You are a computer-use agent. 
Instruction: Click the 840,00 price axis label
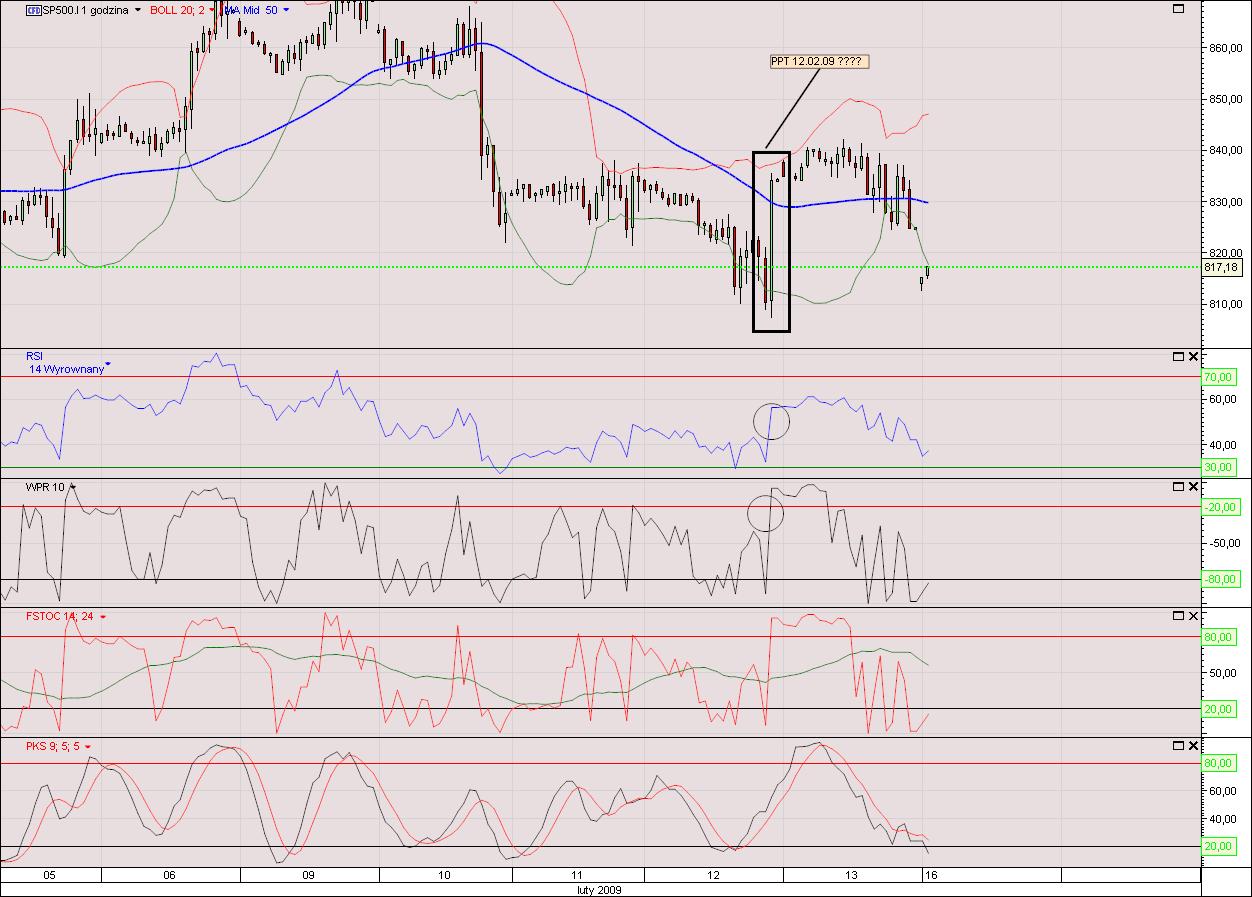click(1224, 150)
